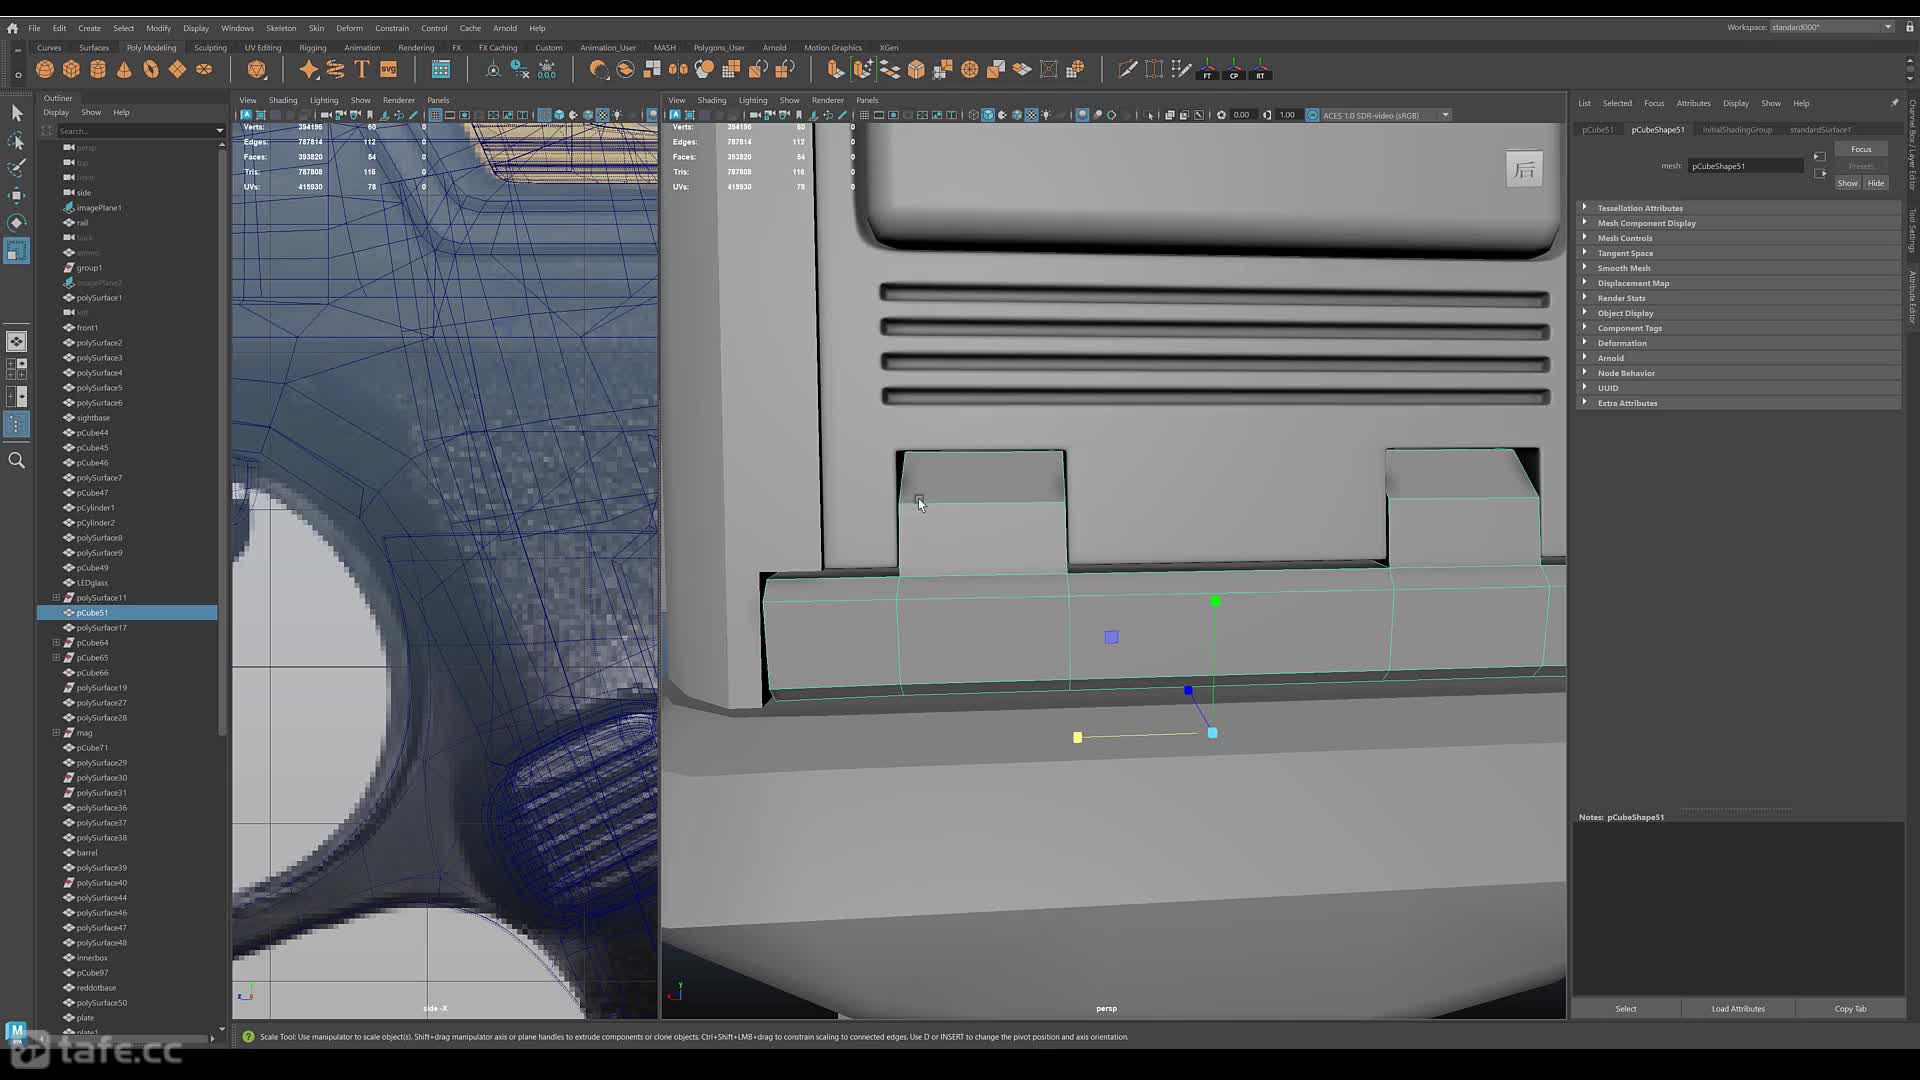
Task: Toggle smooth shade all in the persp panel toolbar
Action: coord(988,115)
